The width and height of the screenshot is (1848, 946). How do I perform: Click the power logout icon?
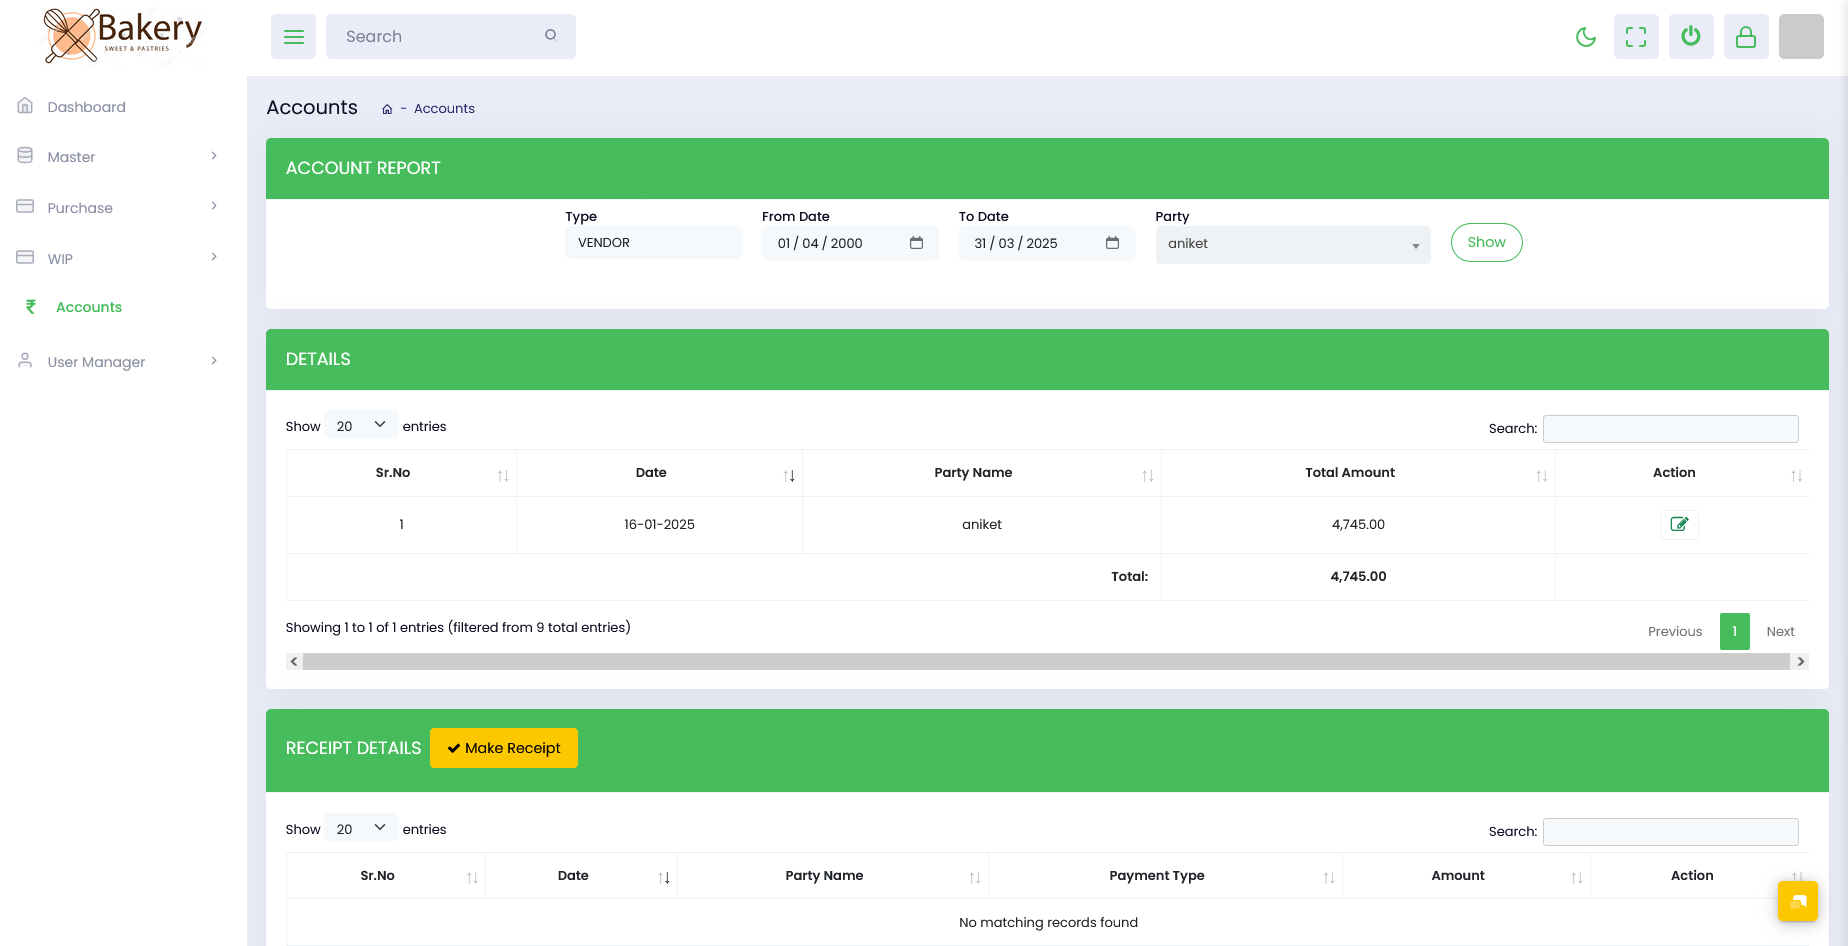1691,37
